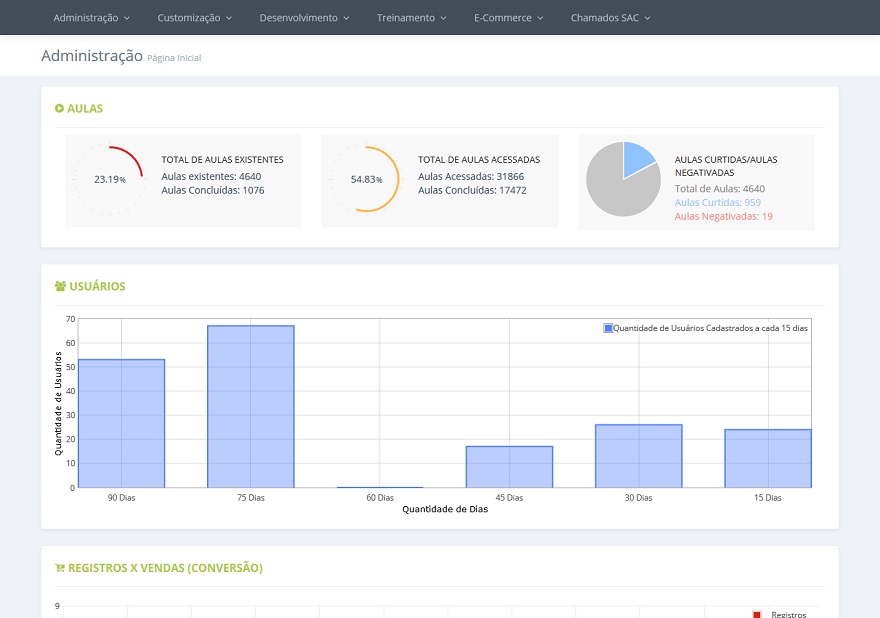Click the Aulas Curtidas: 959 text
This screenshot has height=618, width=880.
tap(717, 202)
